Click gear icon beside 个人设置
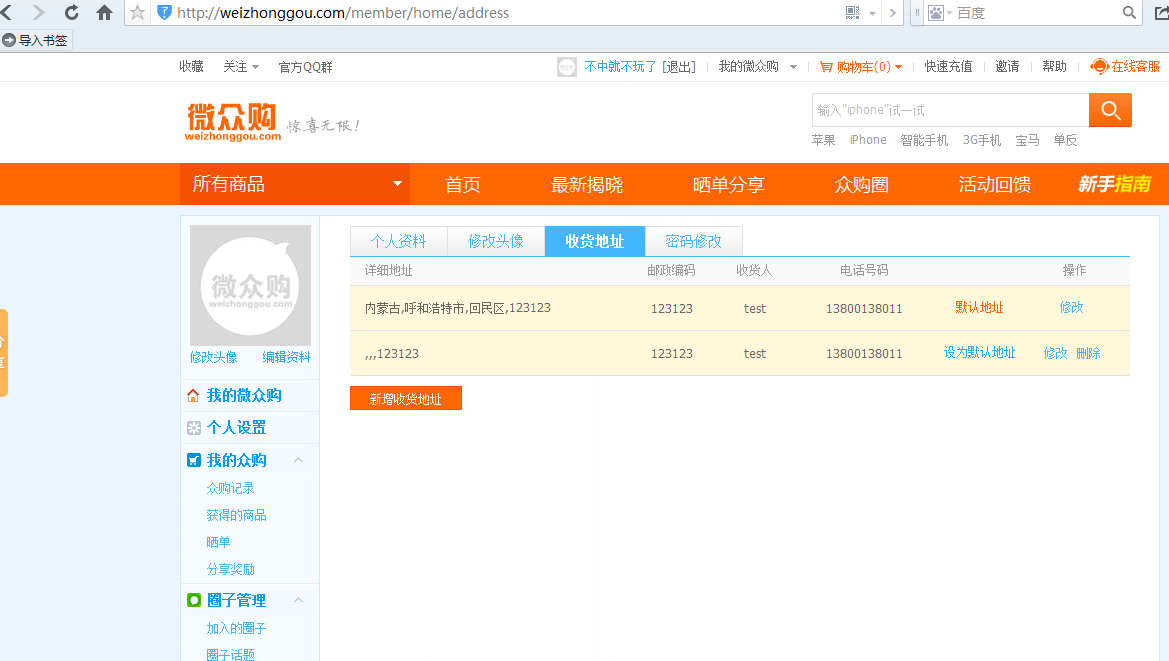Screen dimensions: 1169x661 pos(194,428)
